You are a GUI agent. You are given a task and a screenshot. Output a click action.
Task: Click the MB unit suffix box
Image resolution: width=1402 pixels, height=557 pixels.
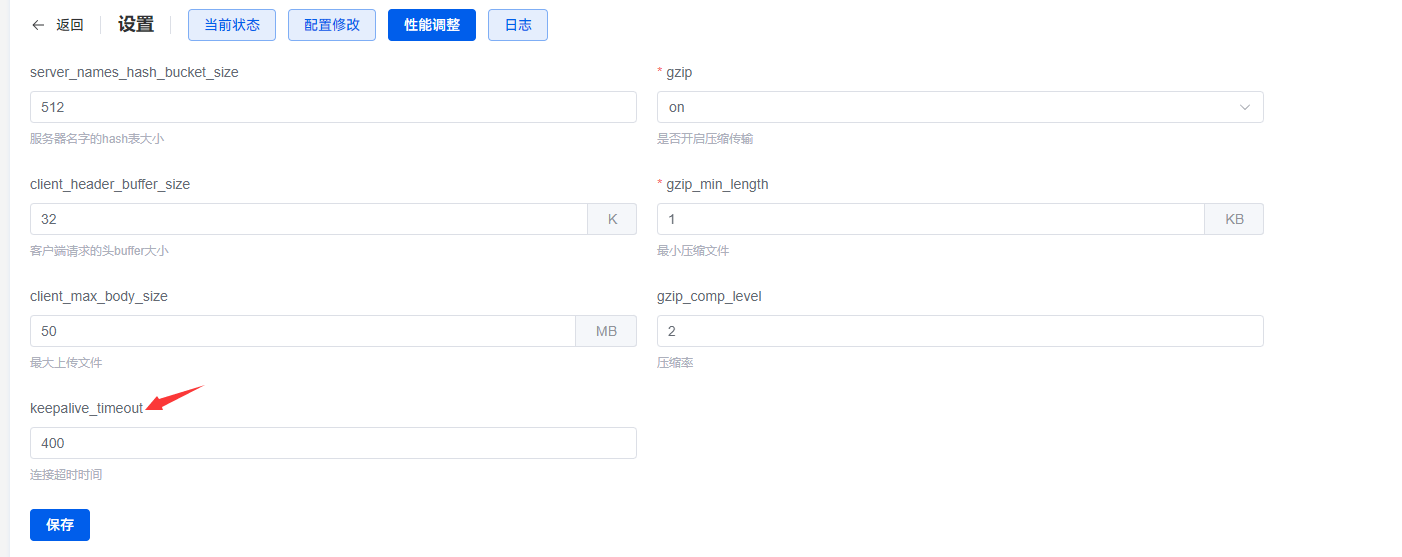(606, 331)
